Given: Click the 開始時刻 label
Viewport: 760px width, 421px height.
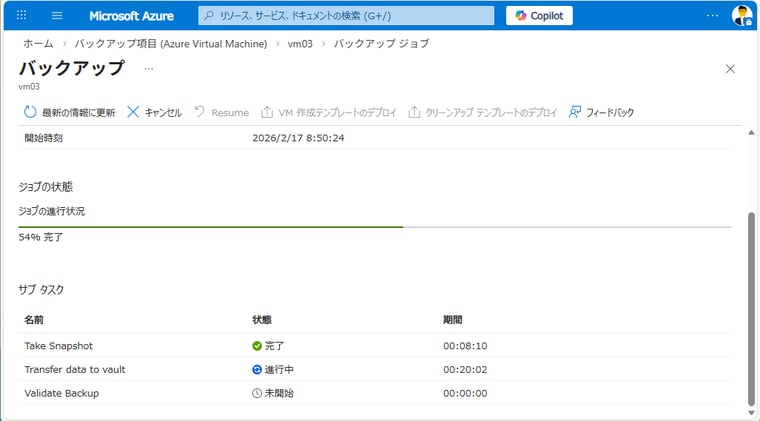Looking at the screenshot, I should [x=44, y=138].
